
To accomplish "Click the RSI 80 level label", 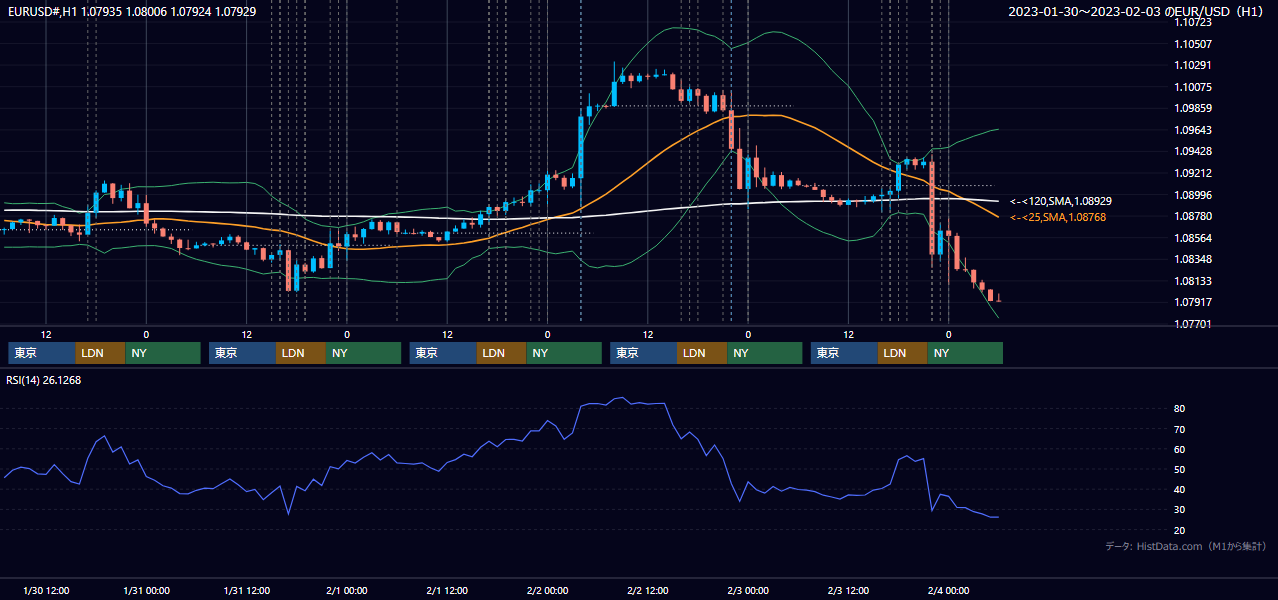I will [1180, 409].
